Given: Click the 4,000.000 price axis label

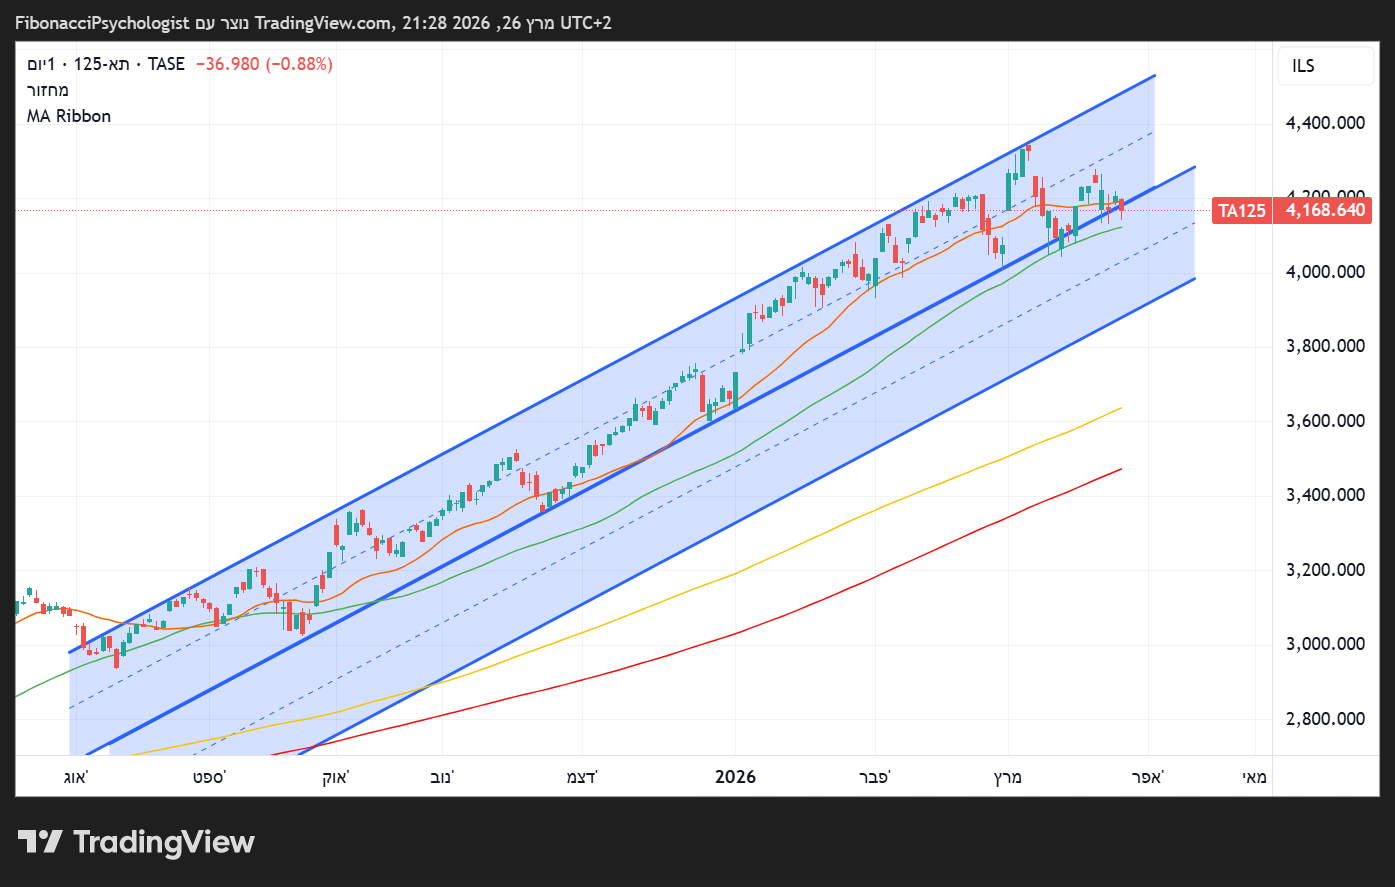Looking at the screenshot, I should pyautogui.click(x=1325, y=272).
